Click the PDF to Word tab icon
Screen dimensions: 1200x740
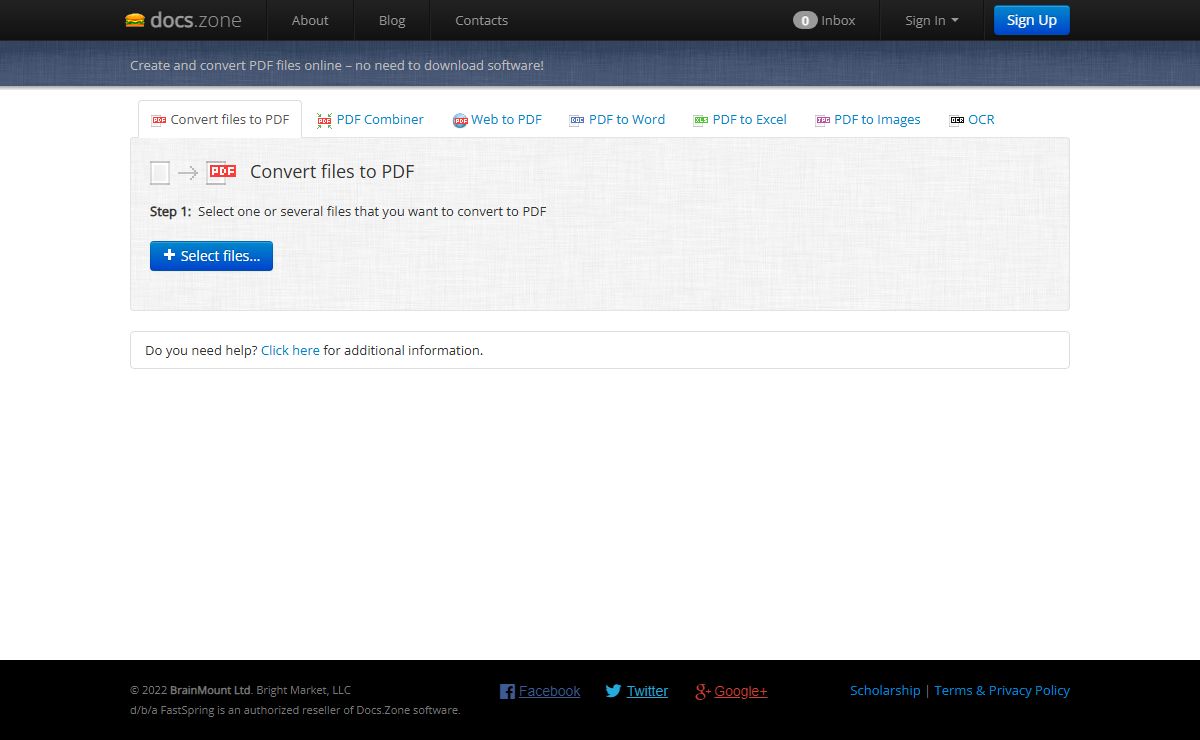pyautogui.click(x=577, y=120)
